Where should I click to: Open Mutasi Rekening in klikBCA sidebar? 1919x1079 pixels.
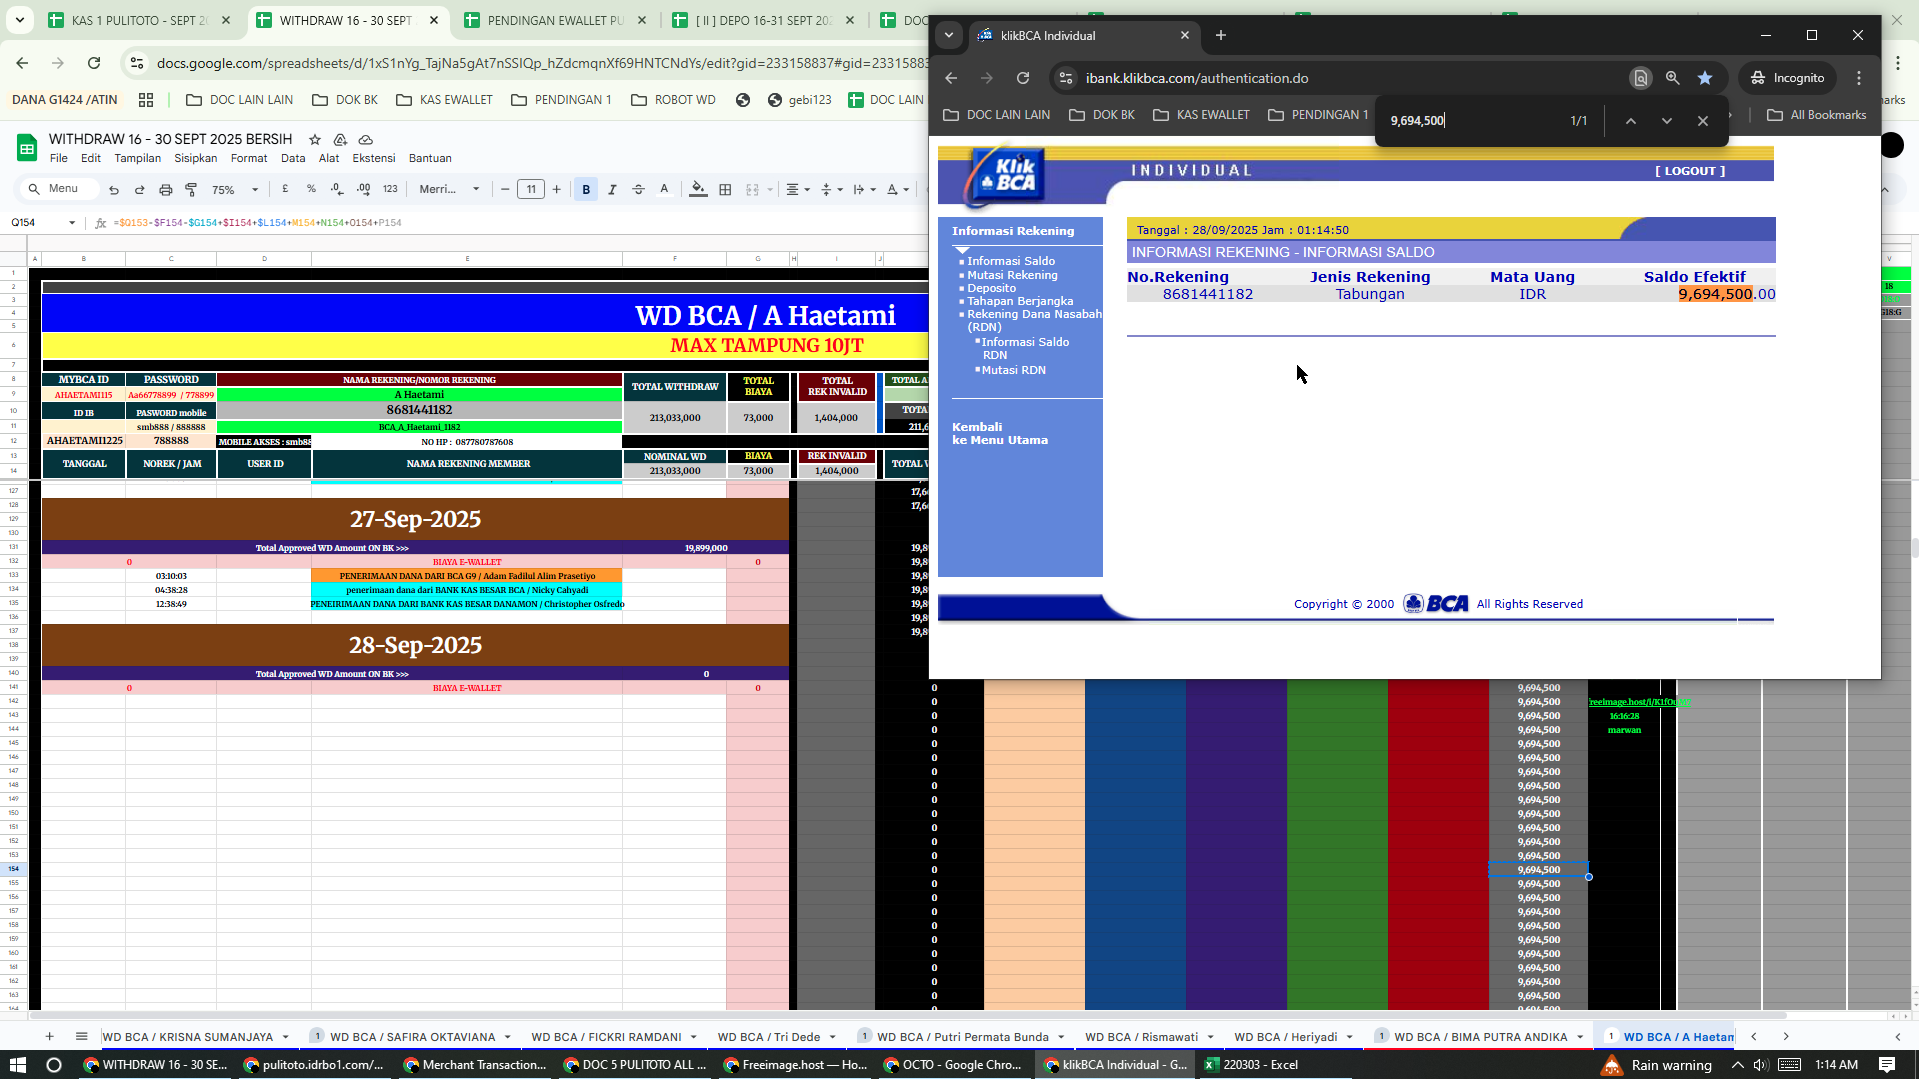tap(1012, 275)
